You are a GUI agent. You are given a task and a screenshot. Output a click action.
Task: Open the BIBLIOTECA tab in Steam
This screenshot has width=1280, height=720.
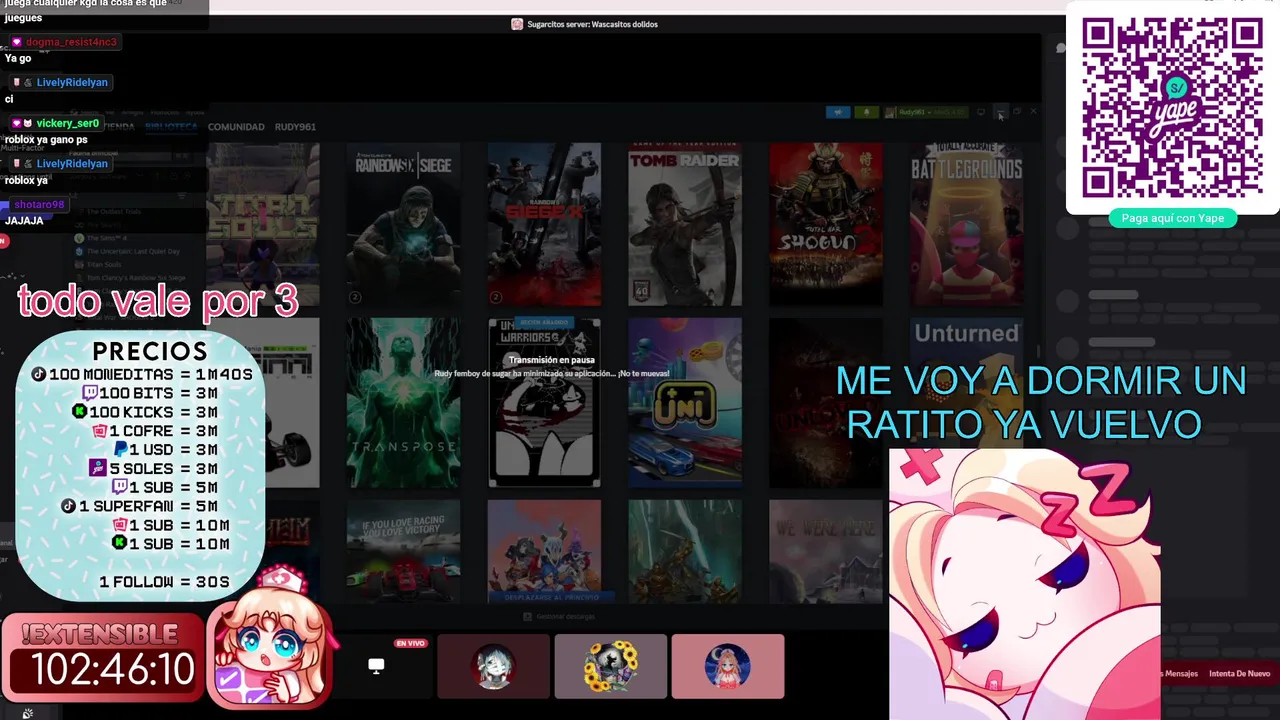pos(171,127)
